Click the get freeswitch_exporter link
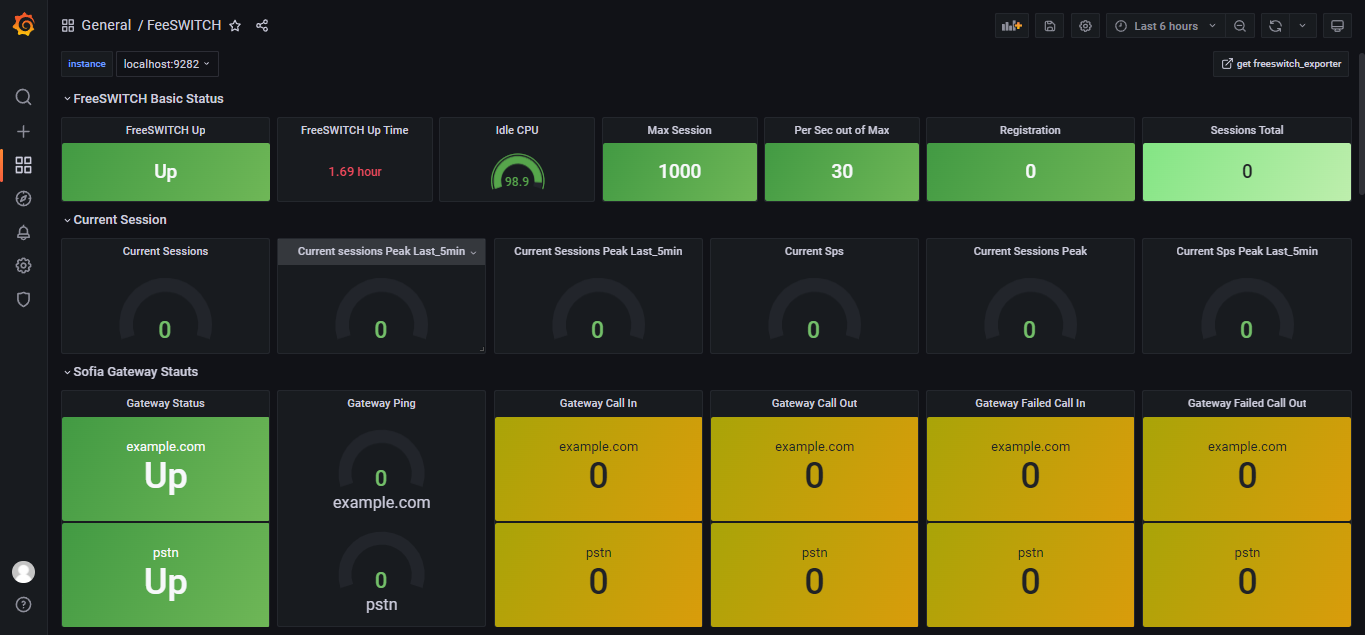 coord(1281,64)
